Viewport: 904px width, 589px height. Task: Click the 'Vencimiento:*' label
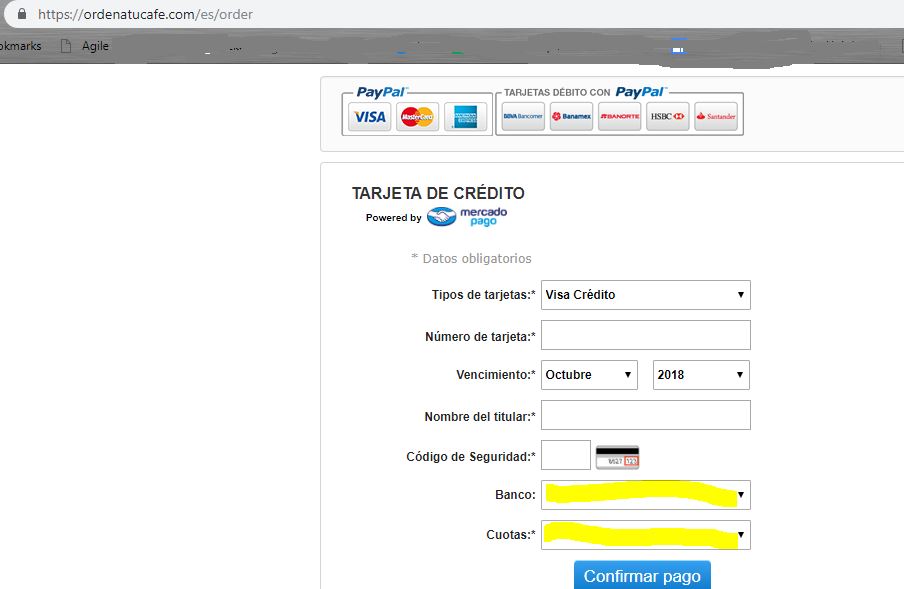(496, 375)
